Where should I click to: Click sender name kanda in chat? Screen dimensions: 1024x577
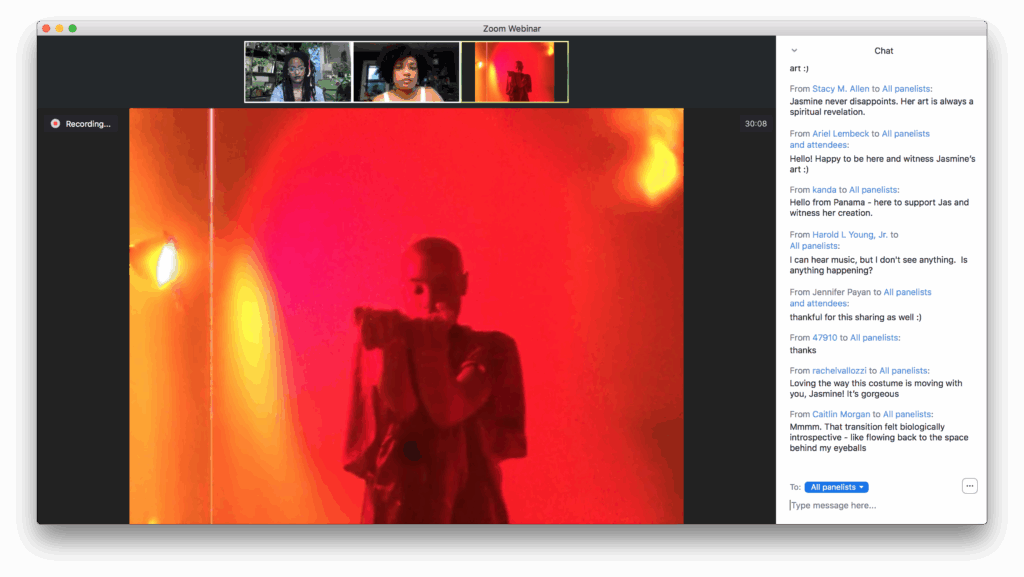(x=824, y=189)
